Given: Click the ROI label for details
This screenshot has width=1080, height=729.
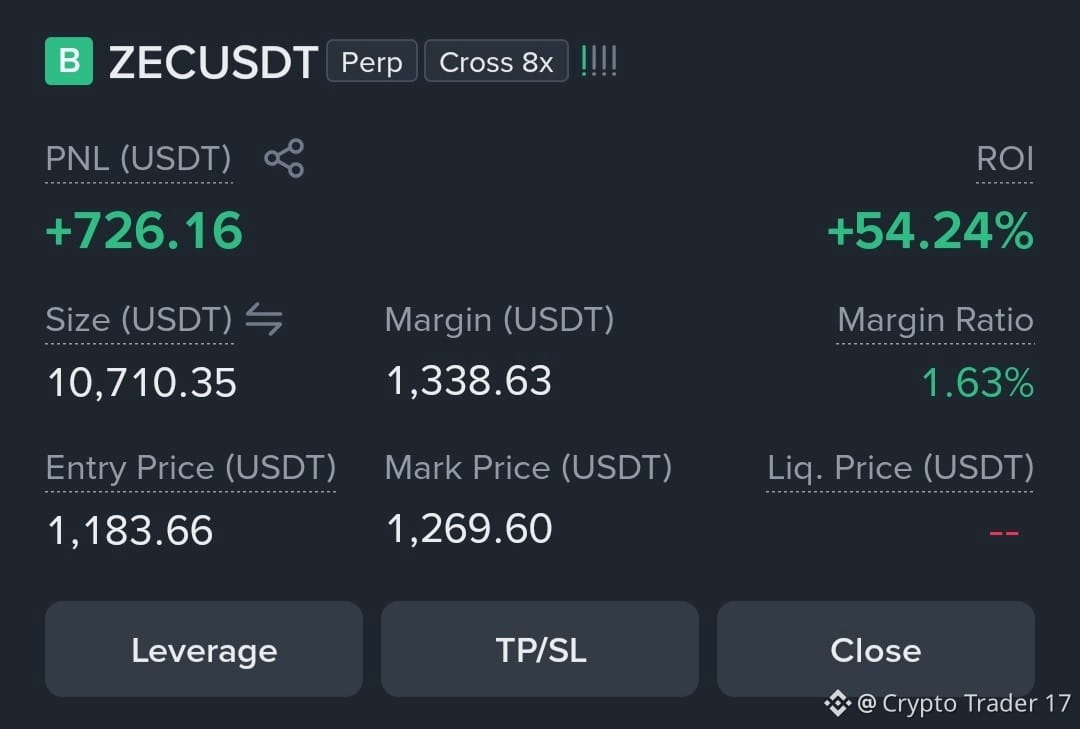Looking at the screenshot, I should 1005,158.
